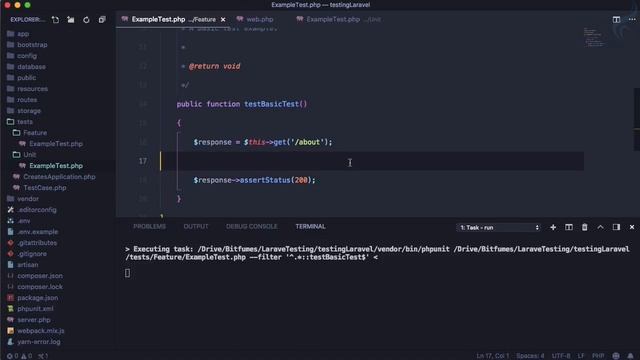
Task: Collapse all folders in Explorer
Action: point(102,20)
